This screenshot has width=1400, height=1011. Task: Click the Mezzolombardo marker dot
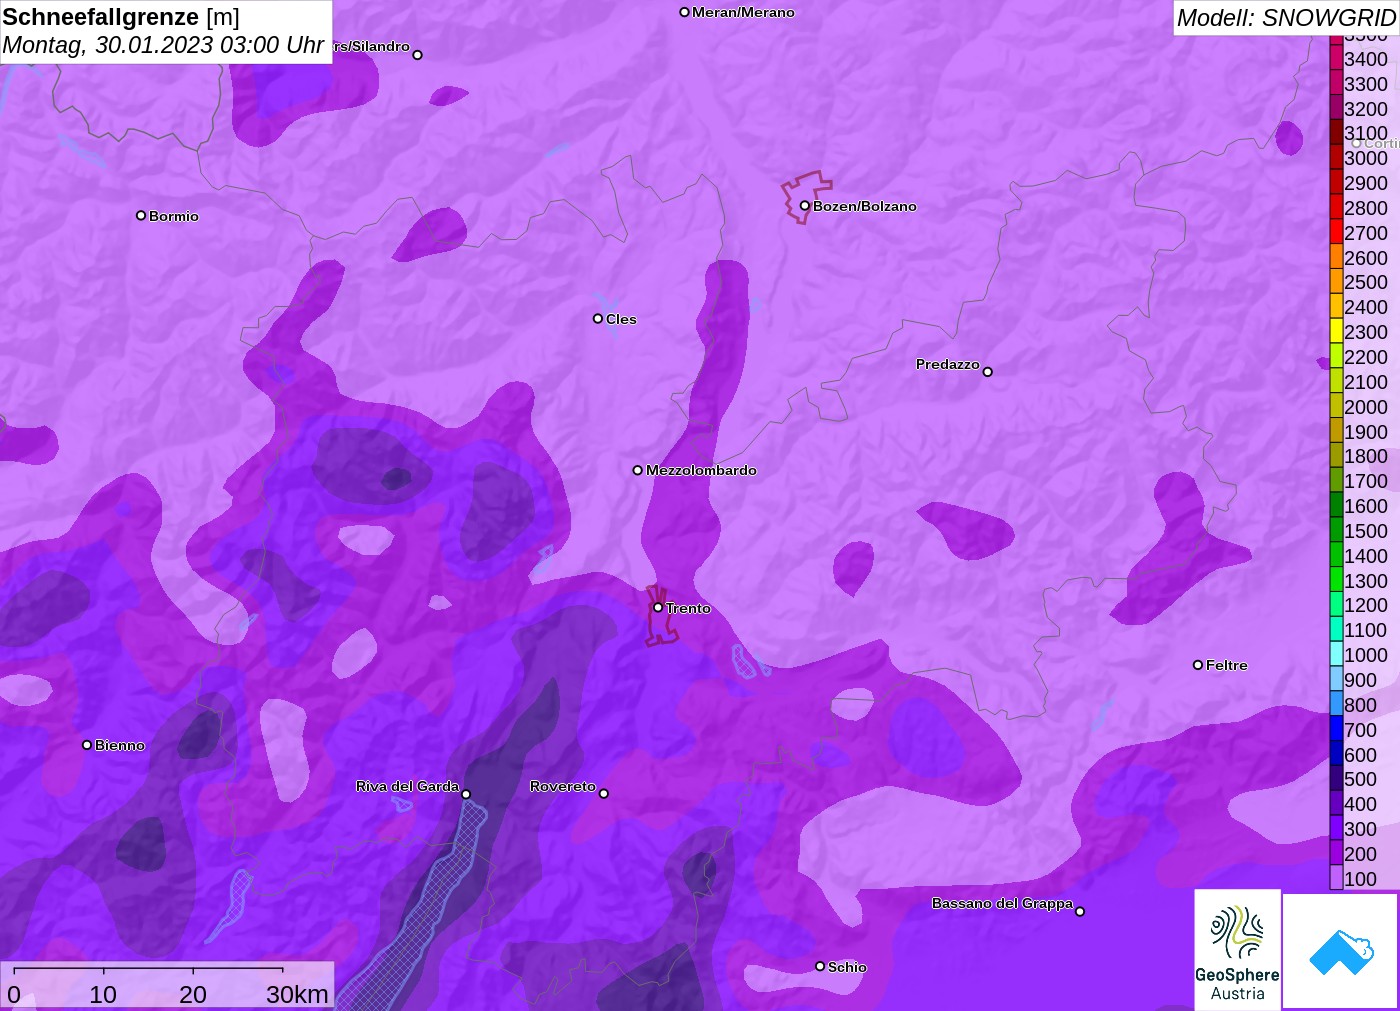[x=638, y=470]
